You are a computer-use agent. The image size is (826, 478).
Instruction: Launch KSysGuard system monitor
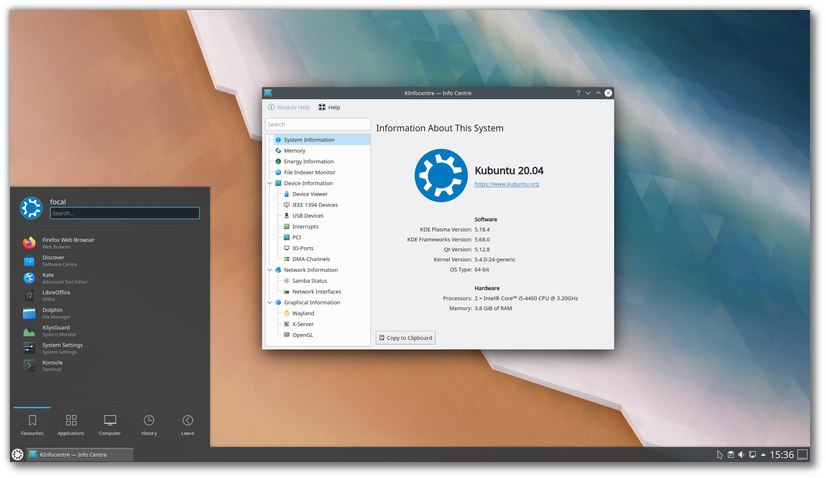pos(111,330)
